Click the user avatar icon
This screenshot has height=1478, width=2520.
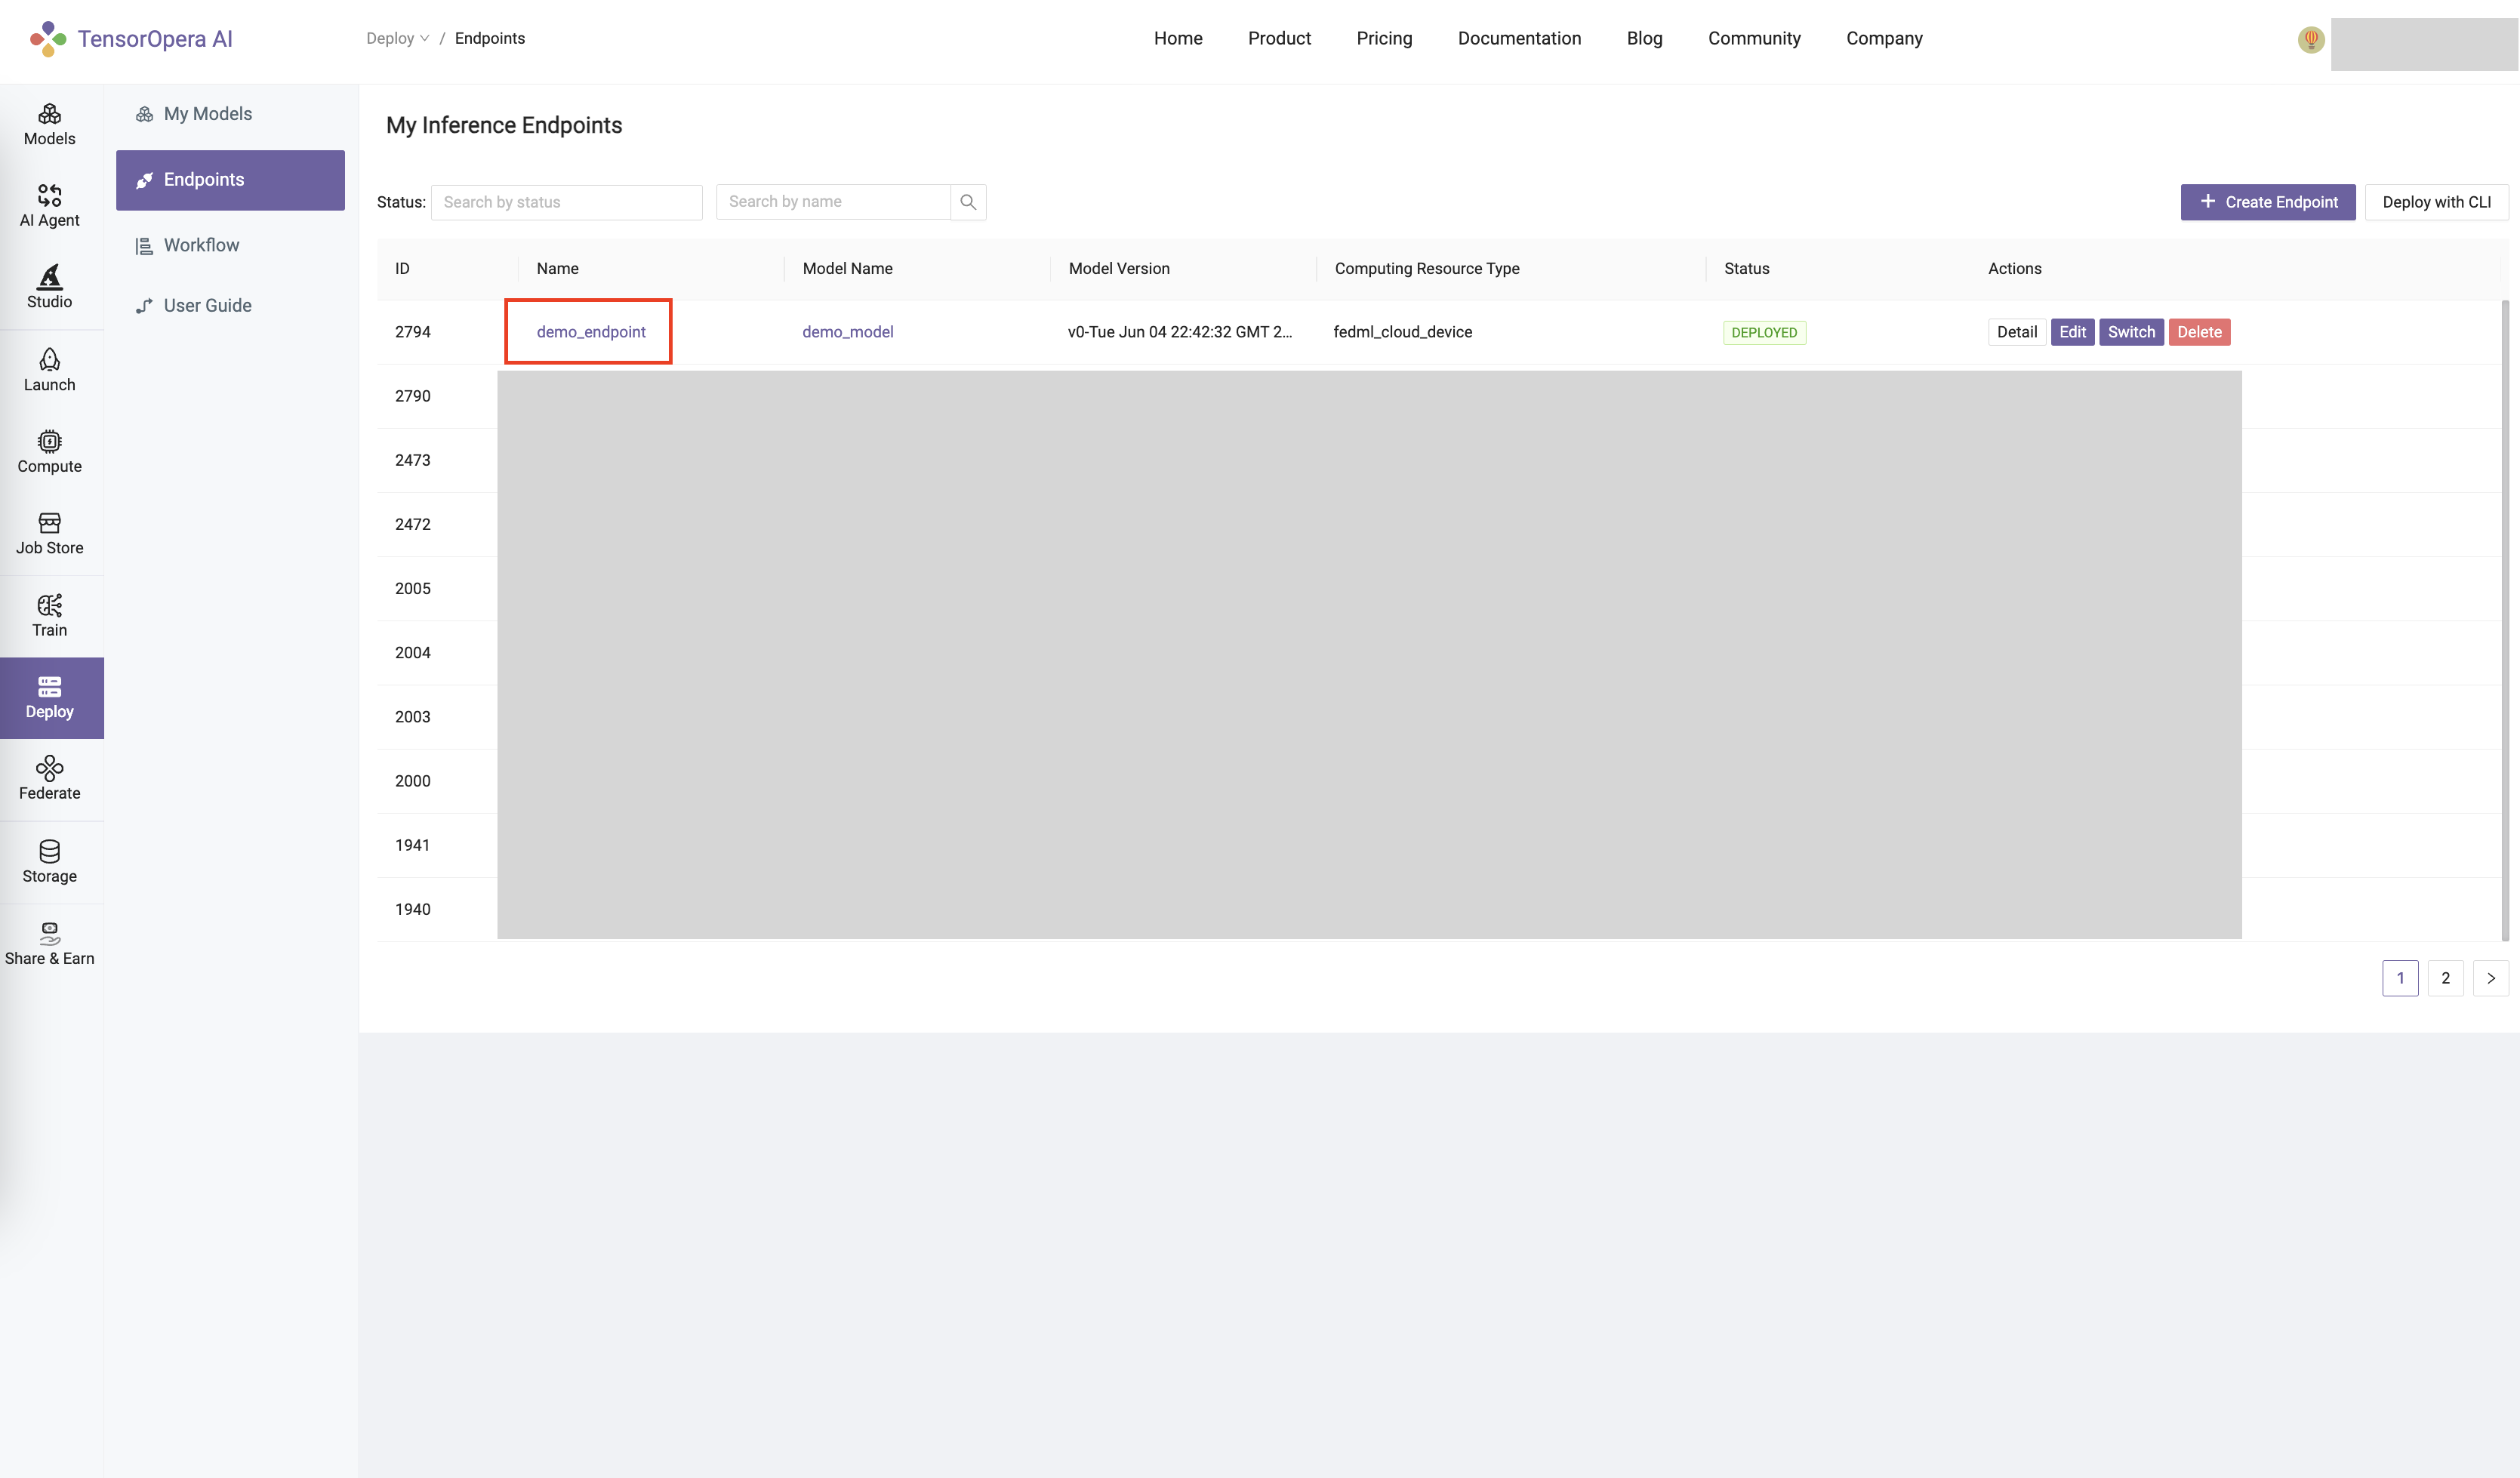(2310, 40)
